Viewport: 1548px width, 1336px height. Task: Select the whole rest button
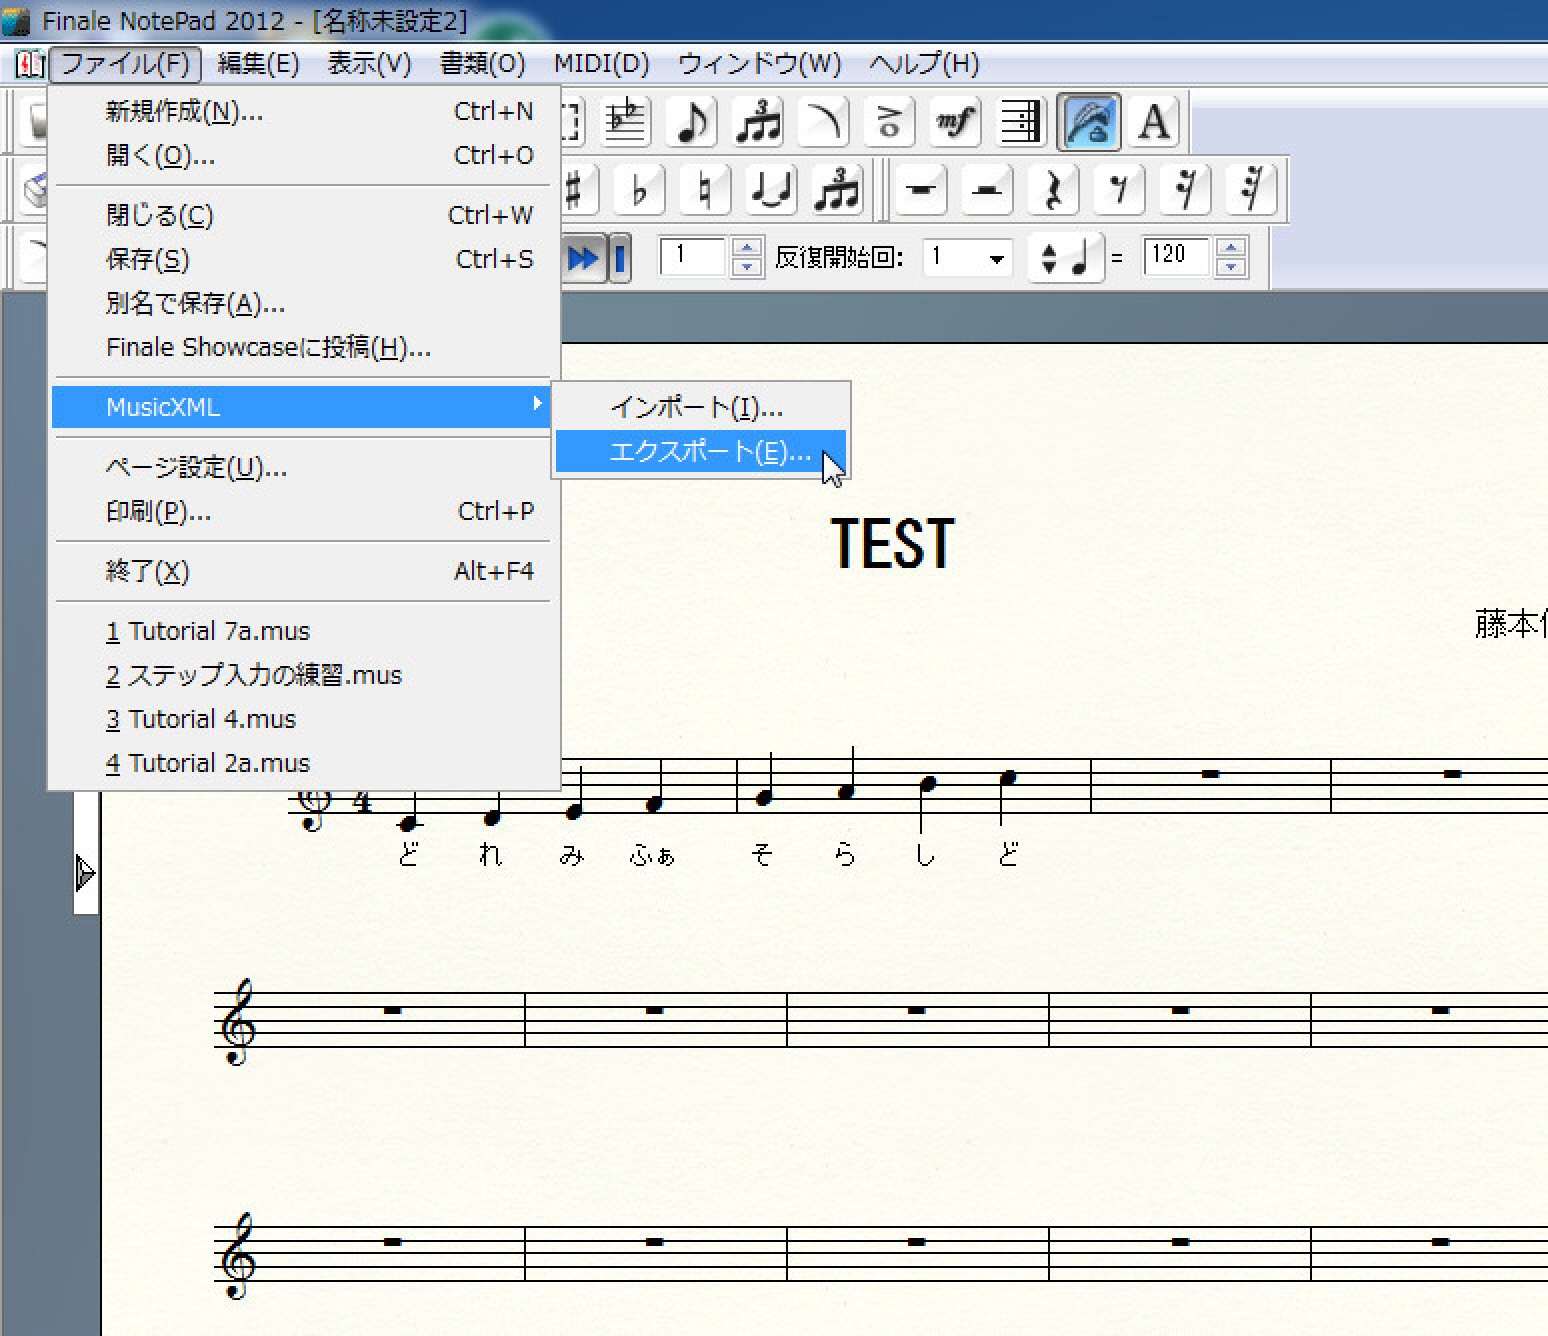[x=921, y=189]
